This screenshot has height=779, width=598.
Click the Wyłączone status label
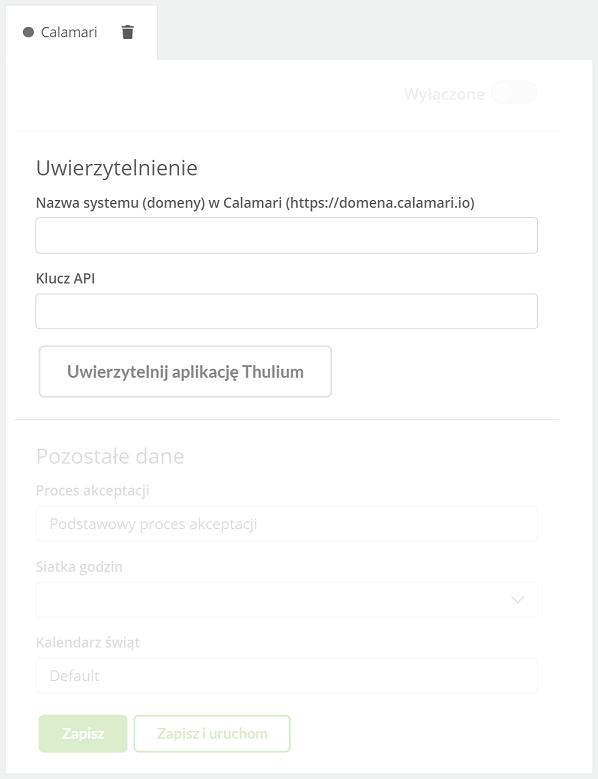(x=444, y=94)
